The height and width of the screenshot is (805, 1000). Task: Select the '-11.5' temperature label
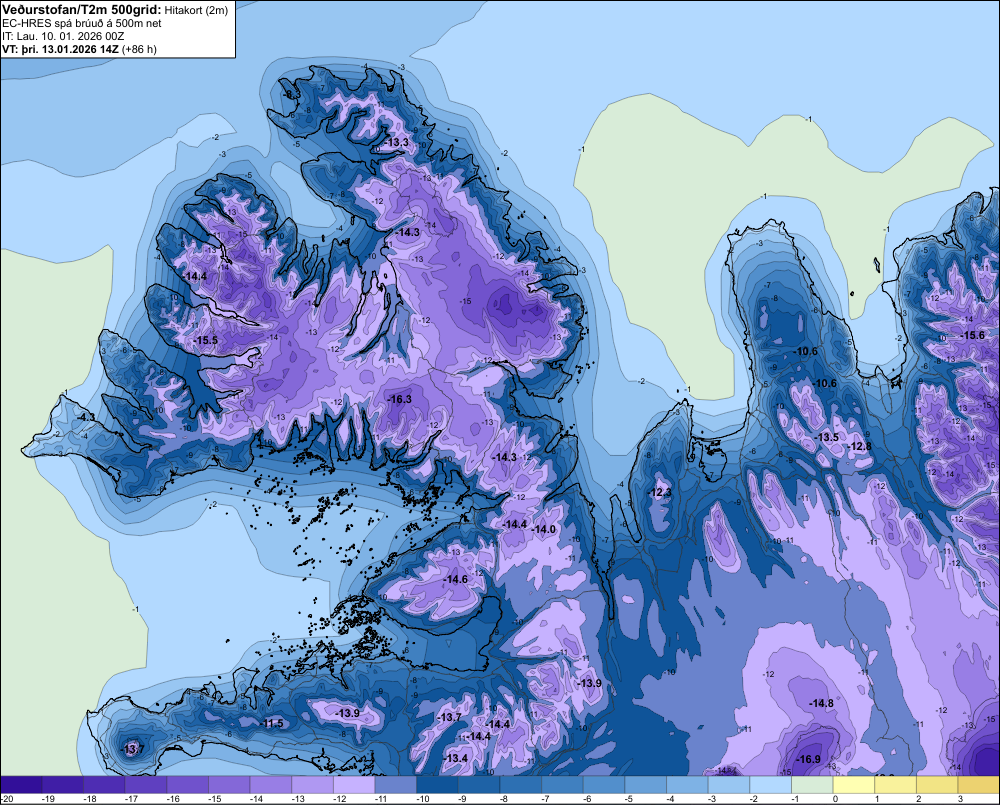click(272, 723)
